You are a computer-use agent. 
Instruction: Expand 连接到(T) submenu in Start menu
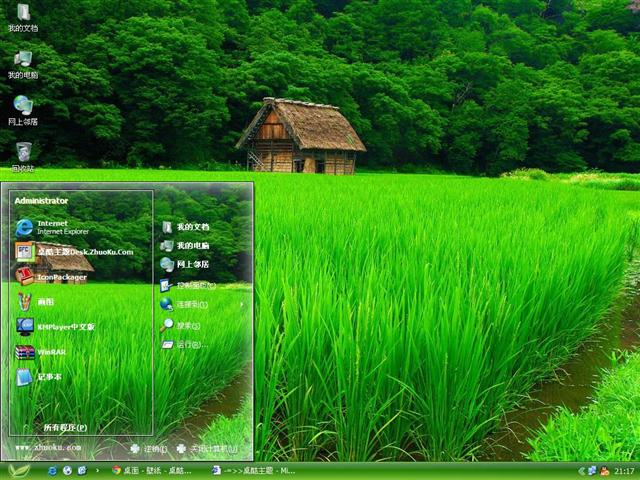tap(203, 304)
